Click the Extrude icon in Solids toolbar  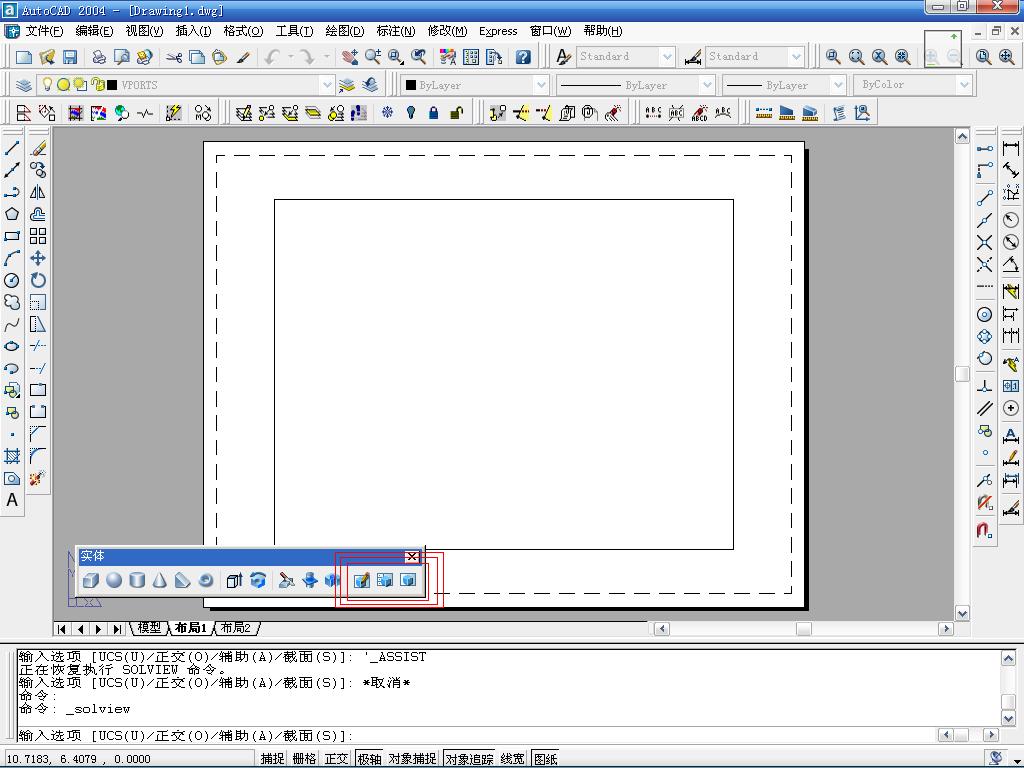(234, 580)
